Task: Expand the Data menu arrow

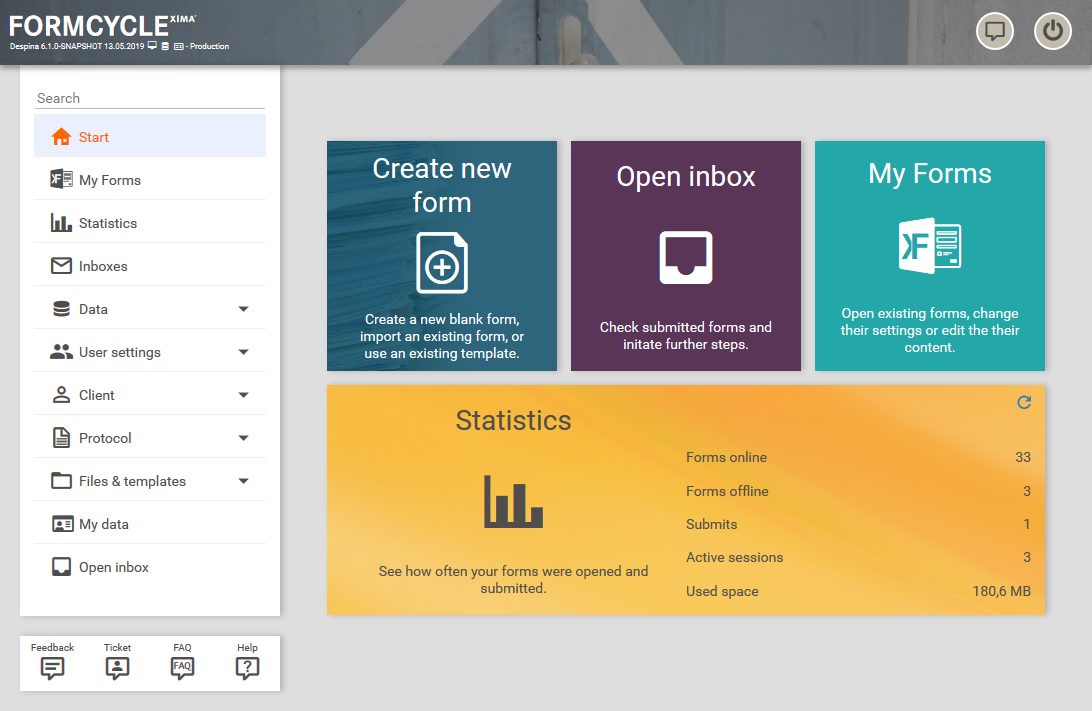Action: point(243,309)
